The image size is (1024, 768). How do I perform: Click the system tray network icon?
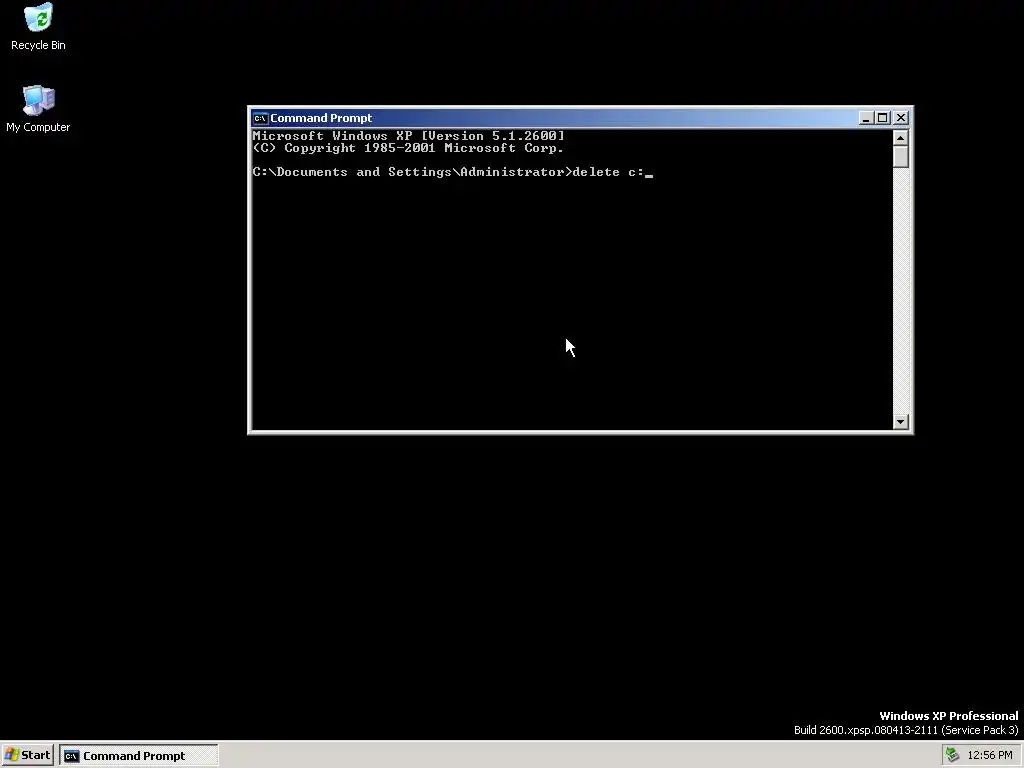(952, 755)
